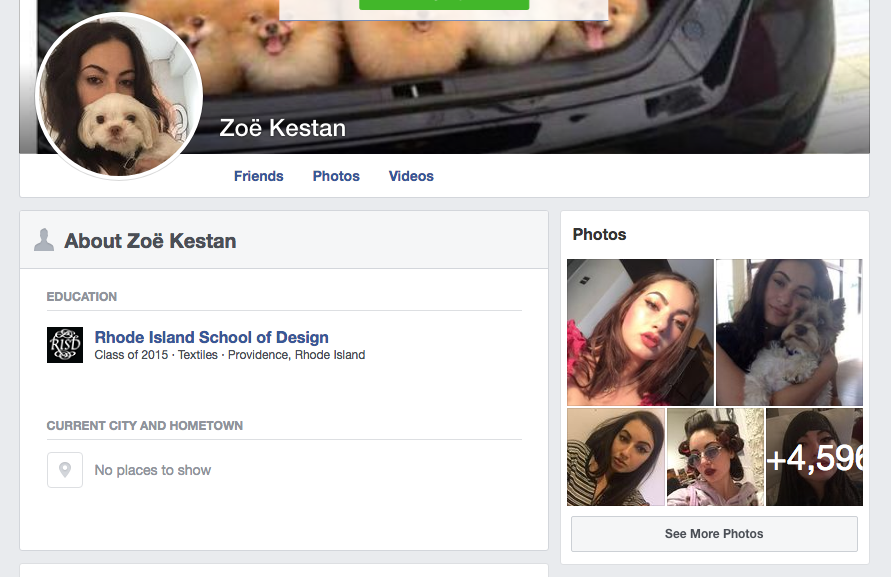Click the +4,596 more photos thumbnail
The image size is (891, 577).
point(814,457)
